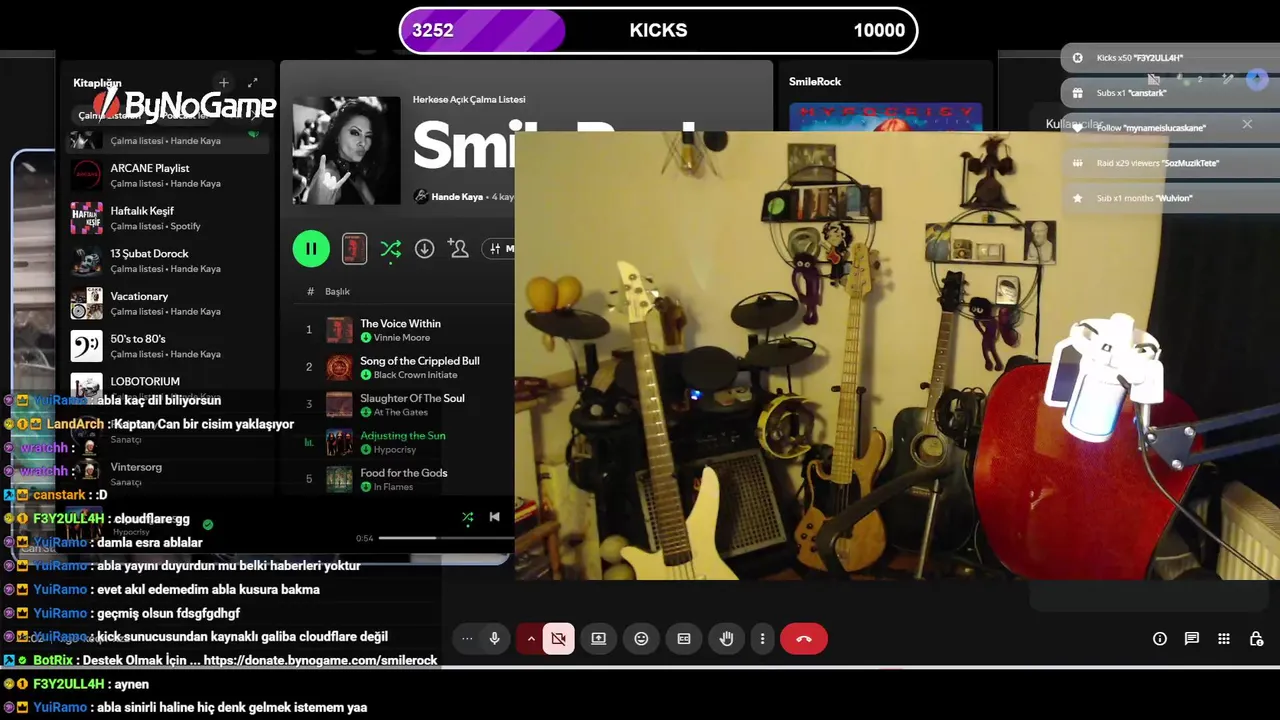Viewport: 1280px width, 720px height.
Task: Hang up with the red leave call button
Action: (804, 639)
